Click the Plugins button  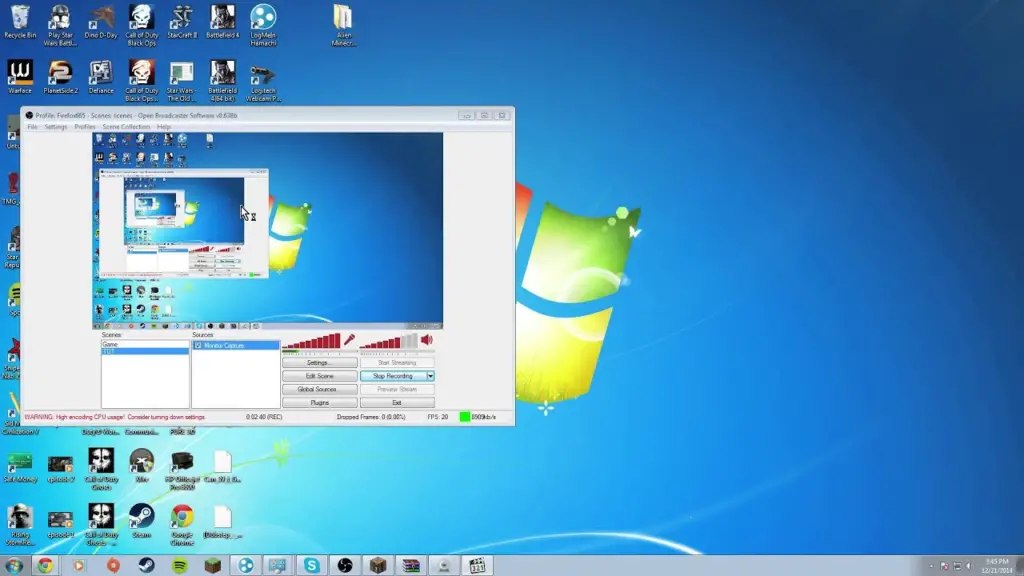[319, 403]
